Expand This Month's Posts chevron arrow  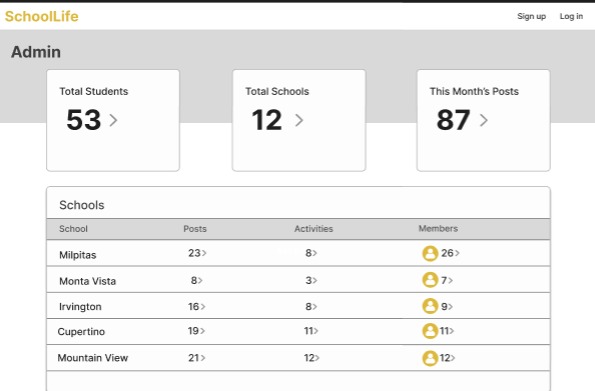483,120
